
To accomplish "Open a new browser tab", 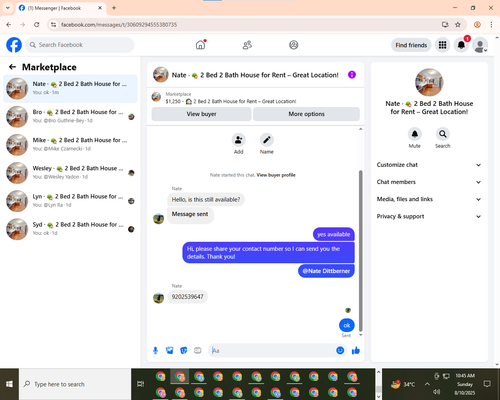I will click(x=114, y=8).
